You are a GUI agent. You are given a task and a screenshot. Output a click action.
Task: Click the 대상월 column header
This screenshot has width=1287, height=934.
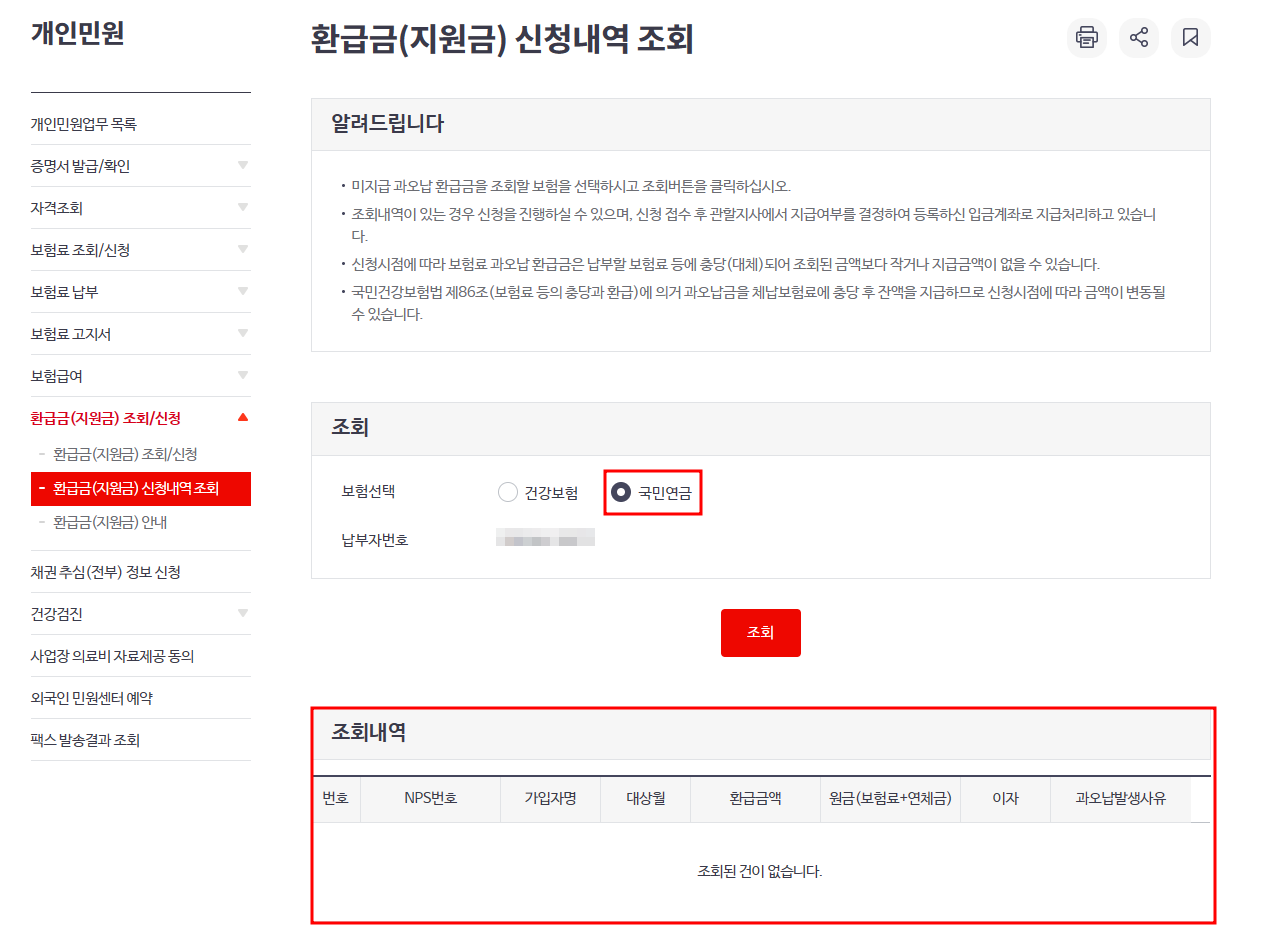pos(646,799)
